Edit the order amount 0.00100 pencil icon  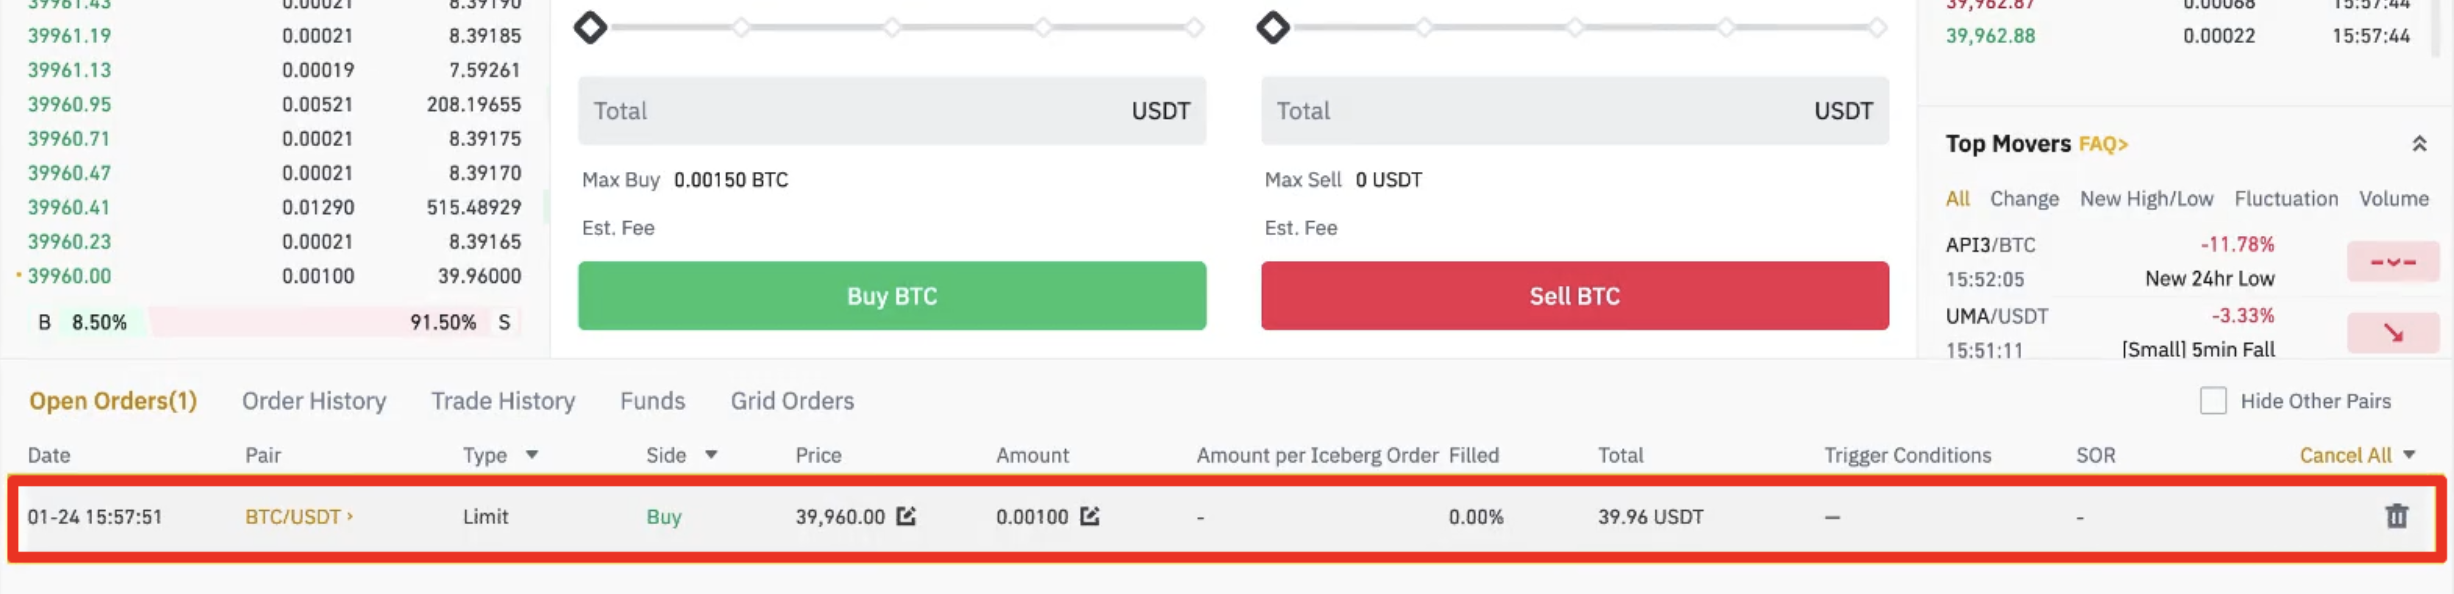coord(1090,516)
